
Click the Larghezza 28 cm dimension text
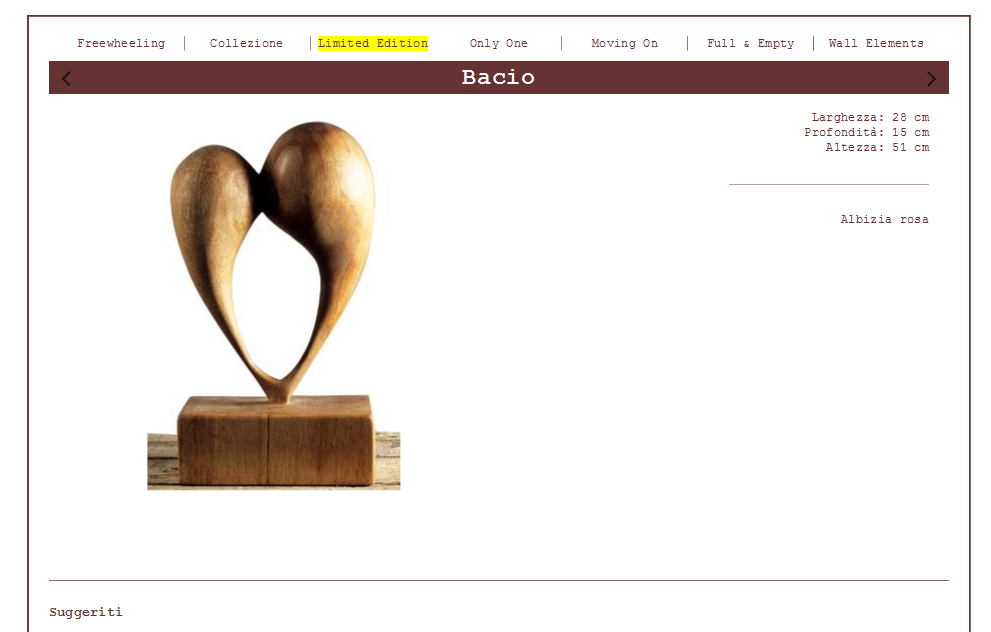(x=870, y=118)
